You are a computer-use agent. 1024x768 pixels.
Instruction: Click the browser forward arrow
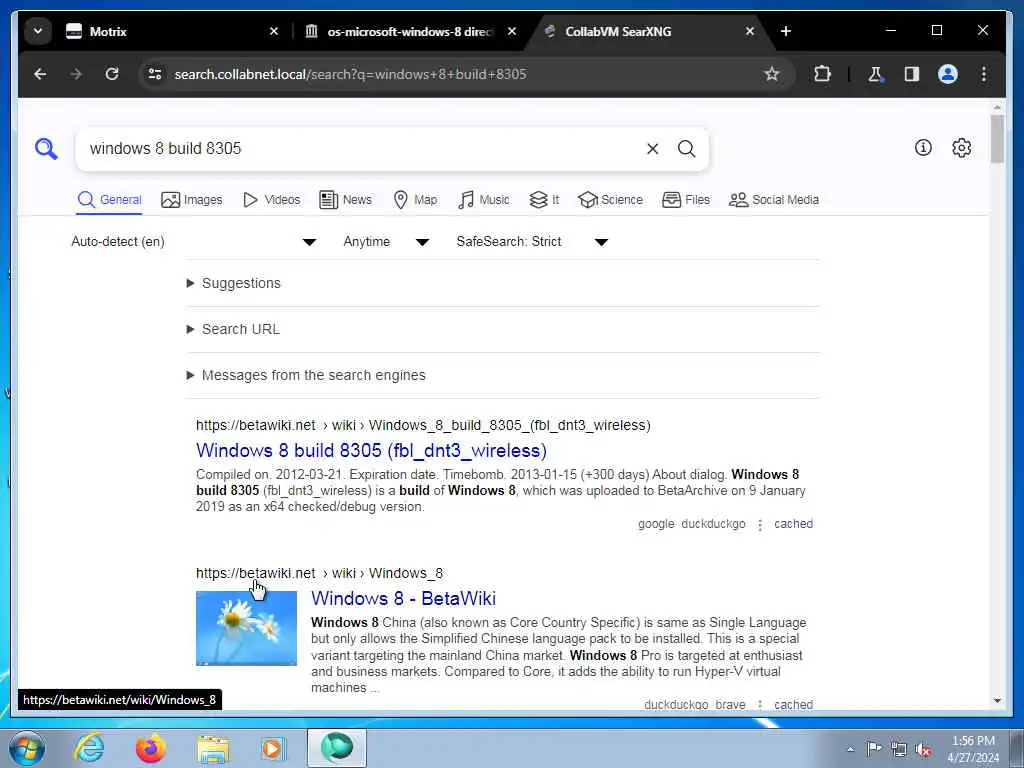pyautogui.click(x=76, y=74)
